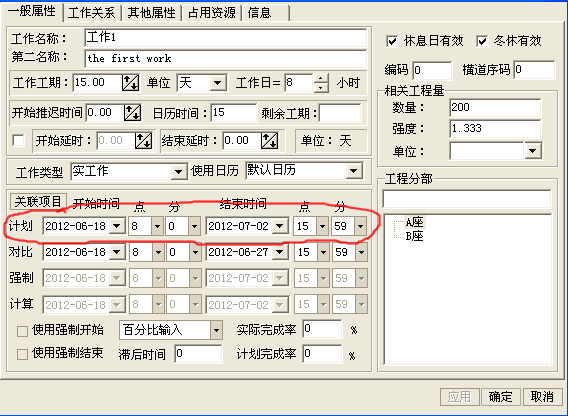Screen dimensions: 568x416
Task: Click the 横道序码 input field
Action: pyautogui.click(x=534, y=70)
